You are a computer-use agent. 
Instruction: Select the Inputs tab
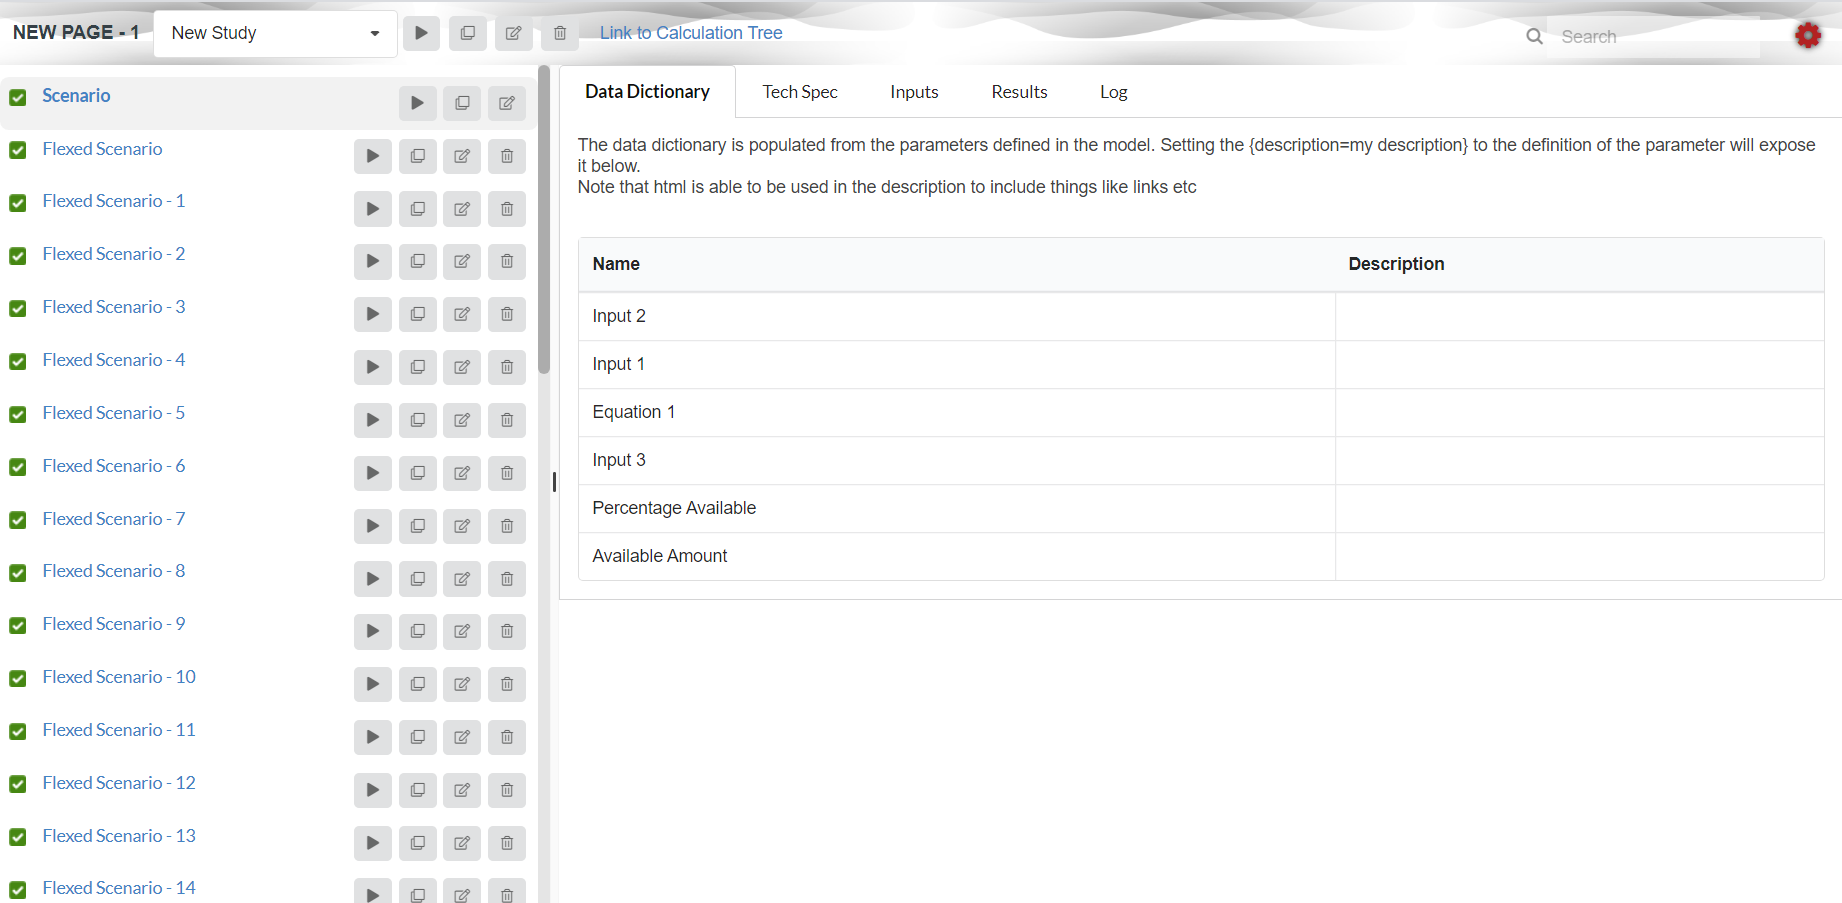[914, 92]
